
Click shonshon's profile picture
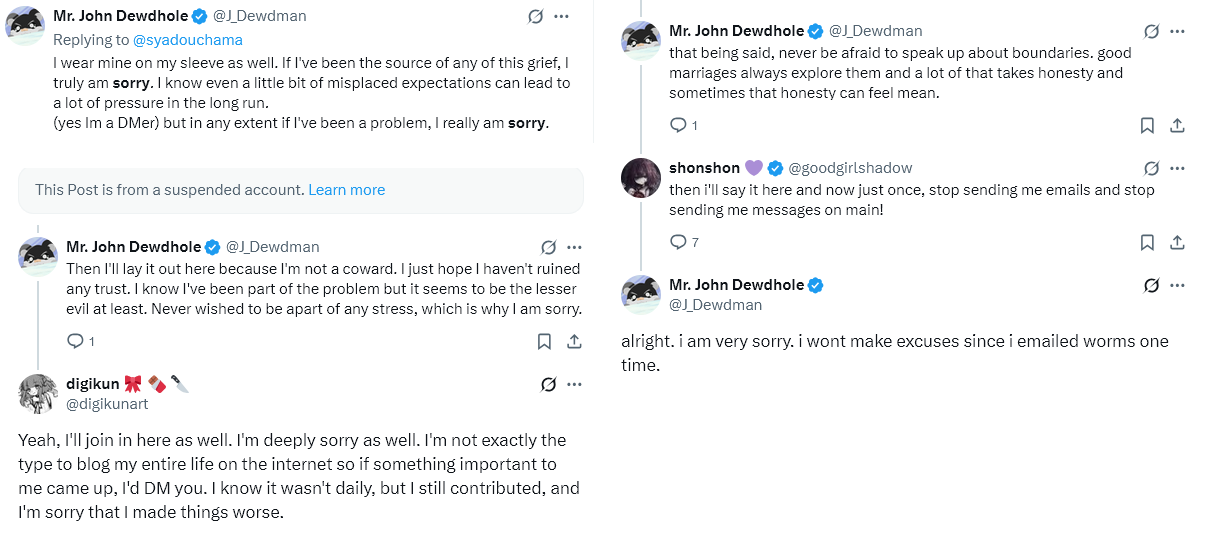[x=641, y=178]
